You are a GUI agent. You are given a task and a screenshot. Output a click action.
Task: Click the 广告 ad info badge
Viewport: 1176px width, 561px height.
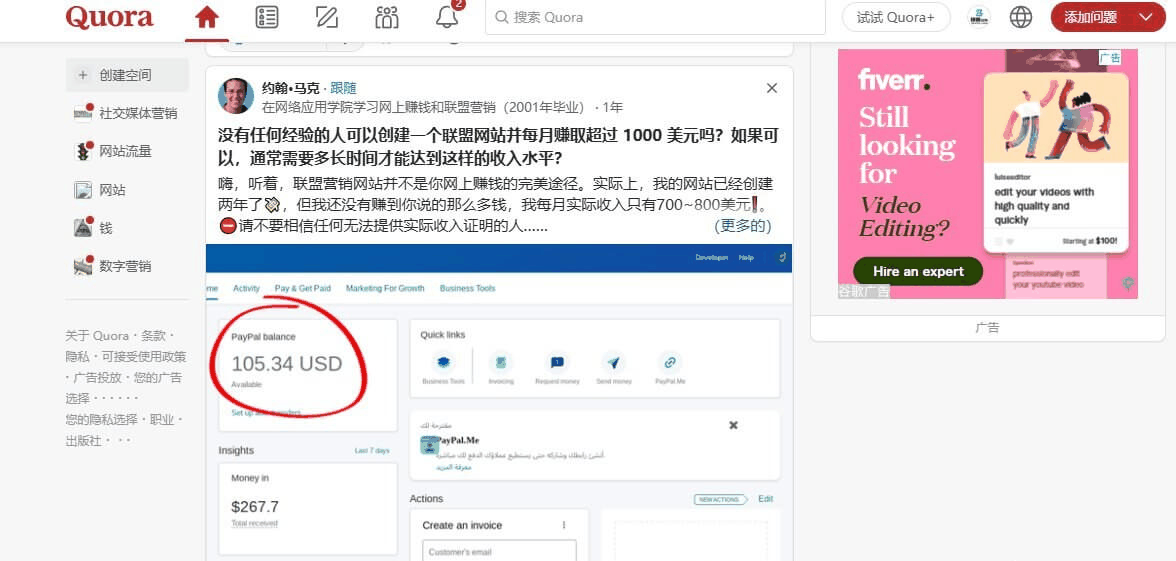1110,58
